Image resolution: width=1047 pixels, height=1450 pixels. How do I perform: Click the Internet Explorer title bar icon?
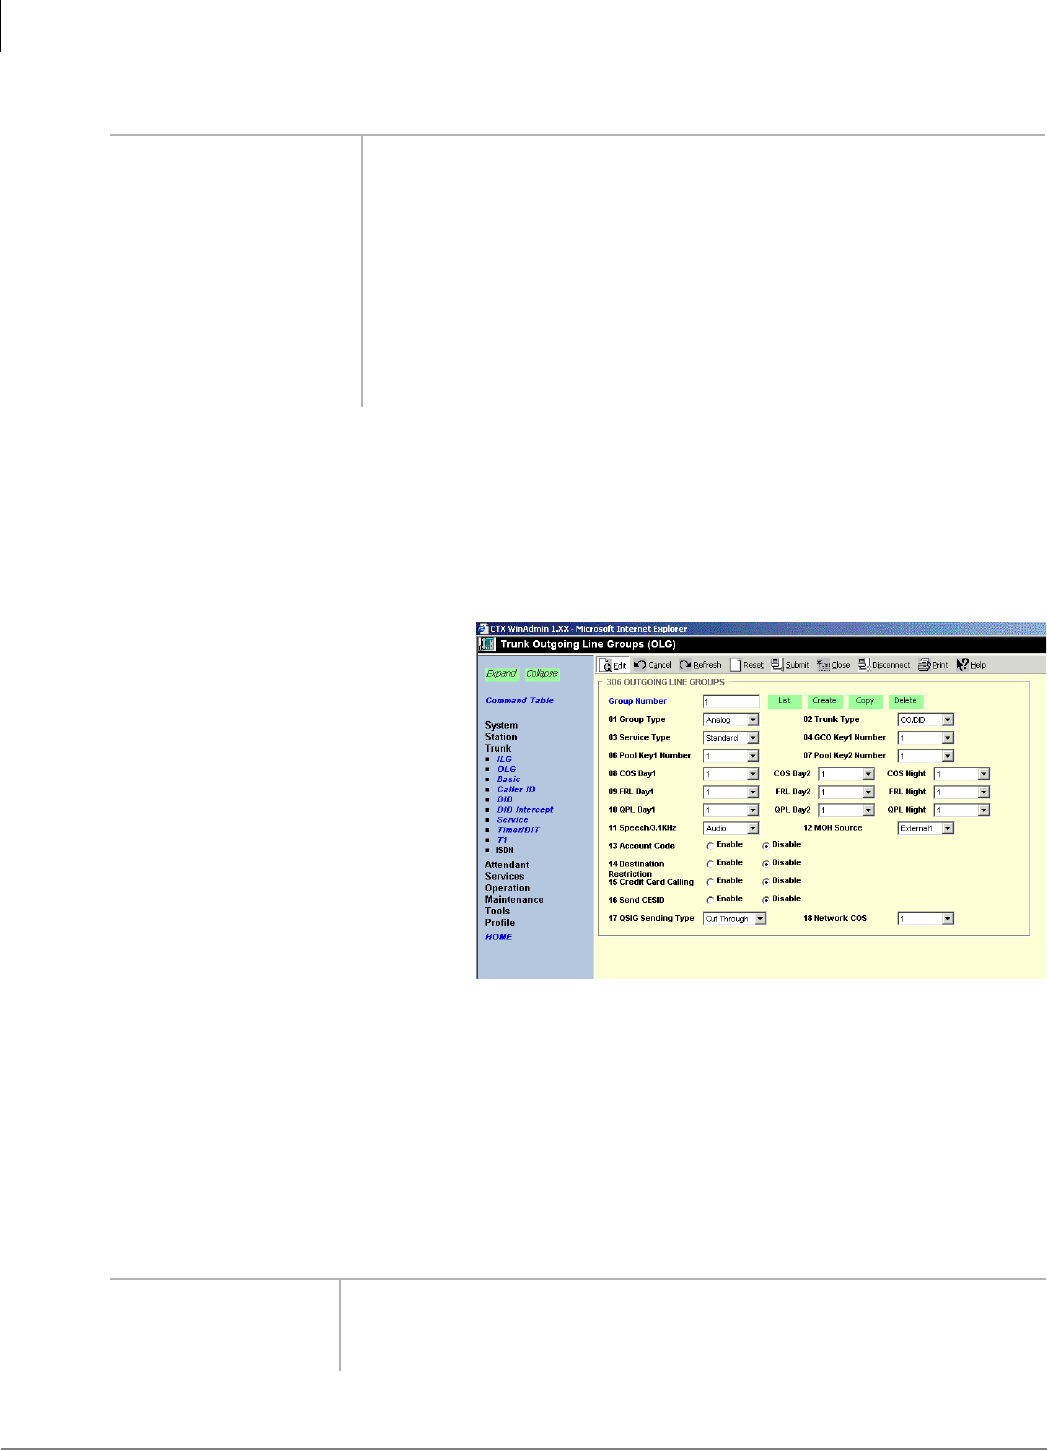(x=482, y=629)
